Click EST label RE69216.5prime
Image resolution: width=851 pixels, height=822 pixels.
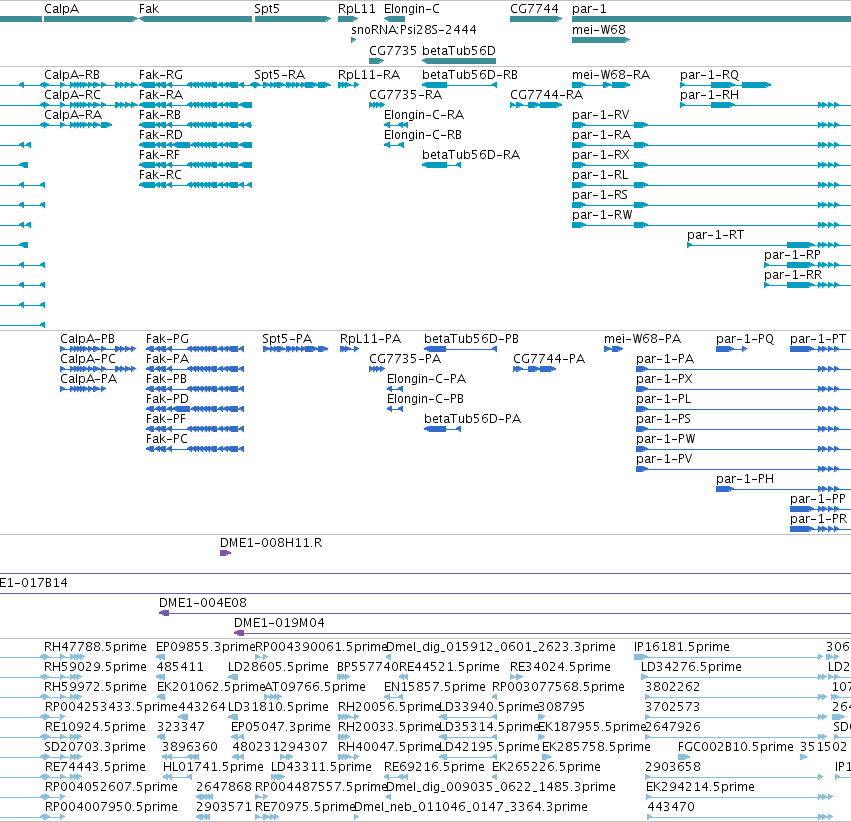(434, 767)
